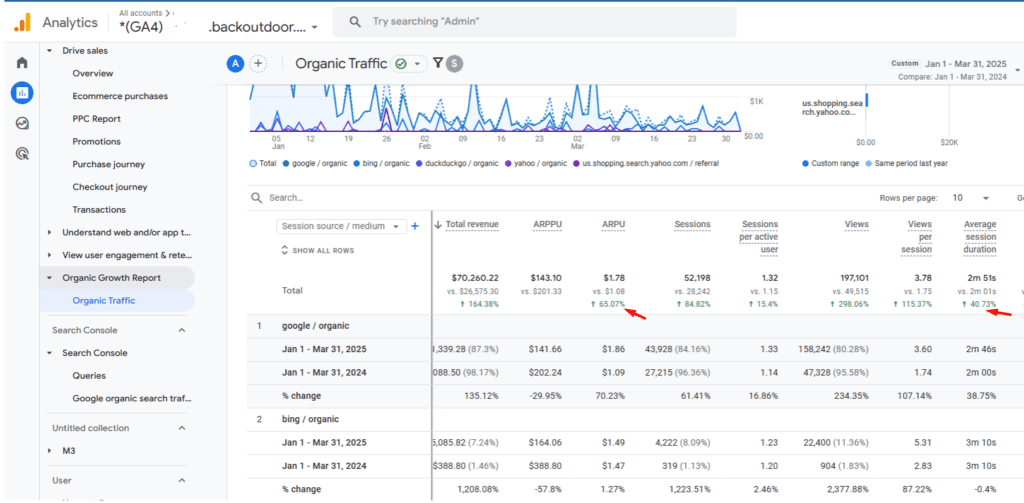Click the filter funnel icon
The height and width of the screenshot is (503, 1024).
point(437,64)
